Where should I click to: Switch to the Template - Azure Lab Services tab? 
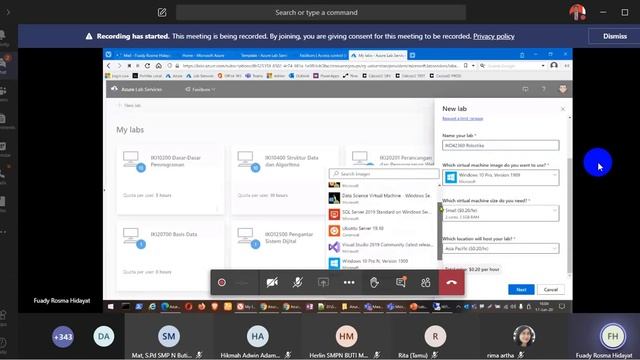pyautogui.click(x=264, y=55)
